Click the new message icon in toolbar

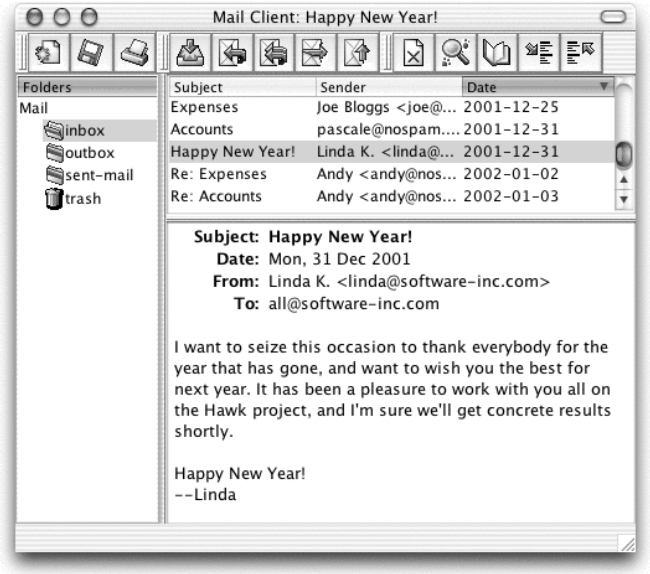tap(48, 53)
